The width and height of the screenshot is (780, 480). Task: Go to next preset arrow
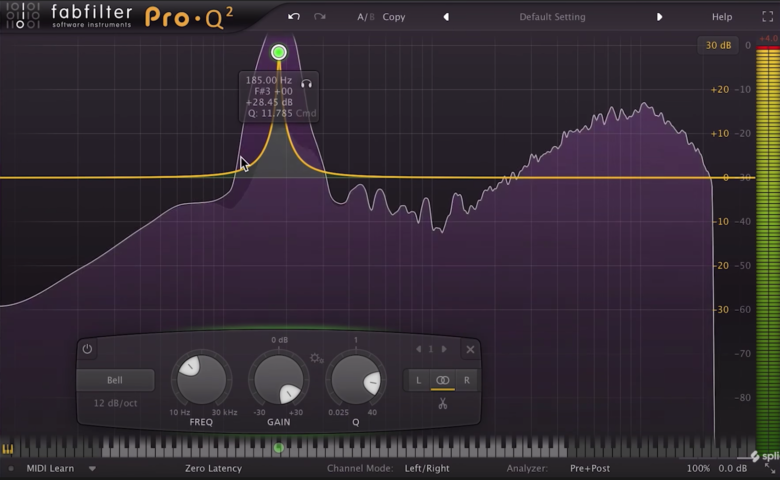659,17
